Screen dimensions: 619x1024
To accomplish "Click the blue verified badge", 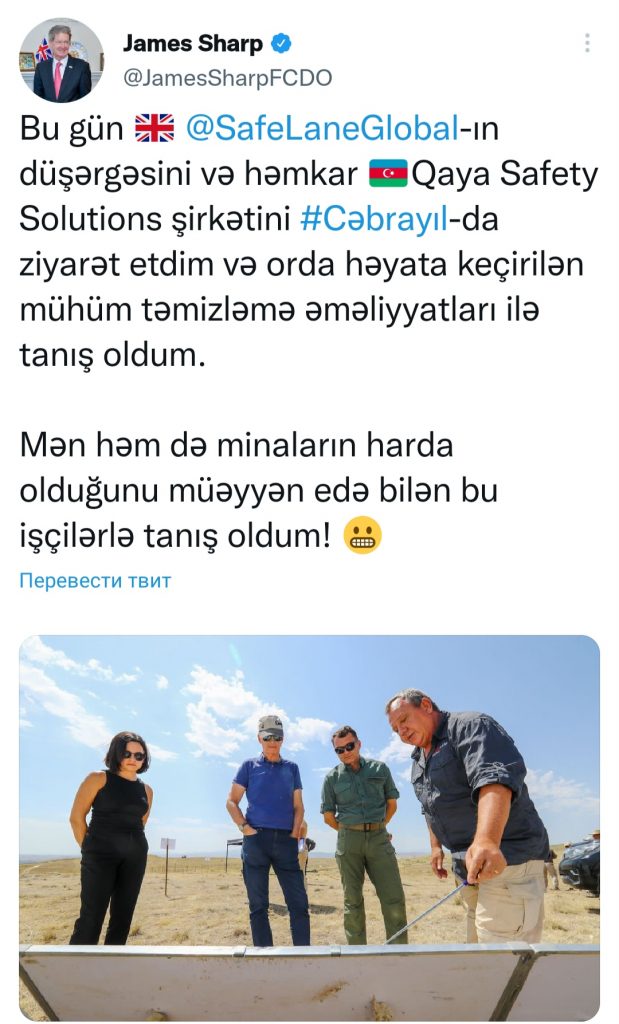I will click(281, 44).
